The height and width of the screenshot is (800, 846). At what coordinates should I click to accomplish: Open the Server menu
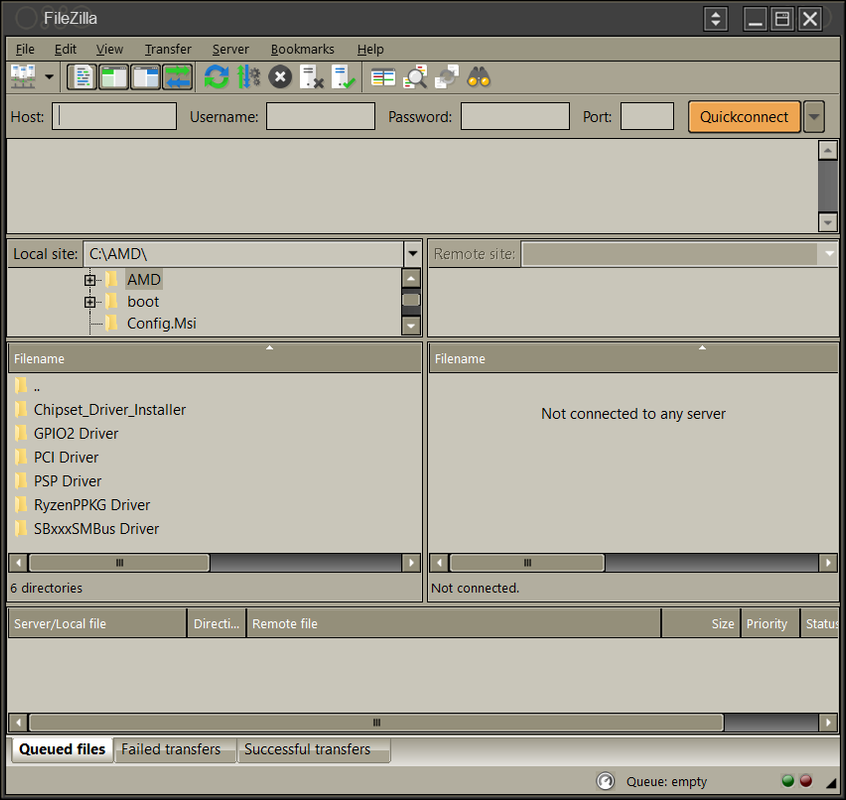point(230,50)
